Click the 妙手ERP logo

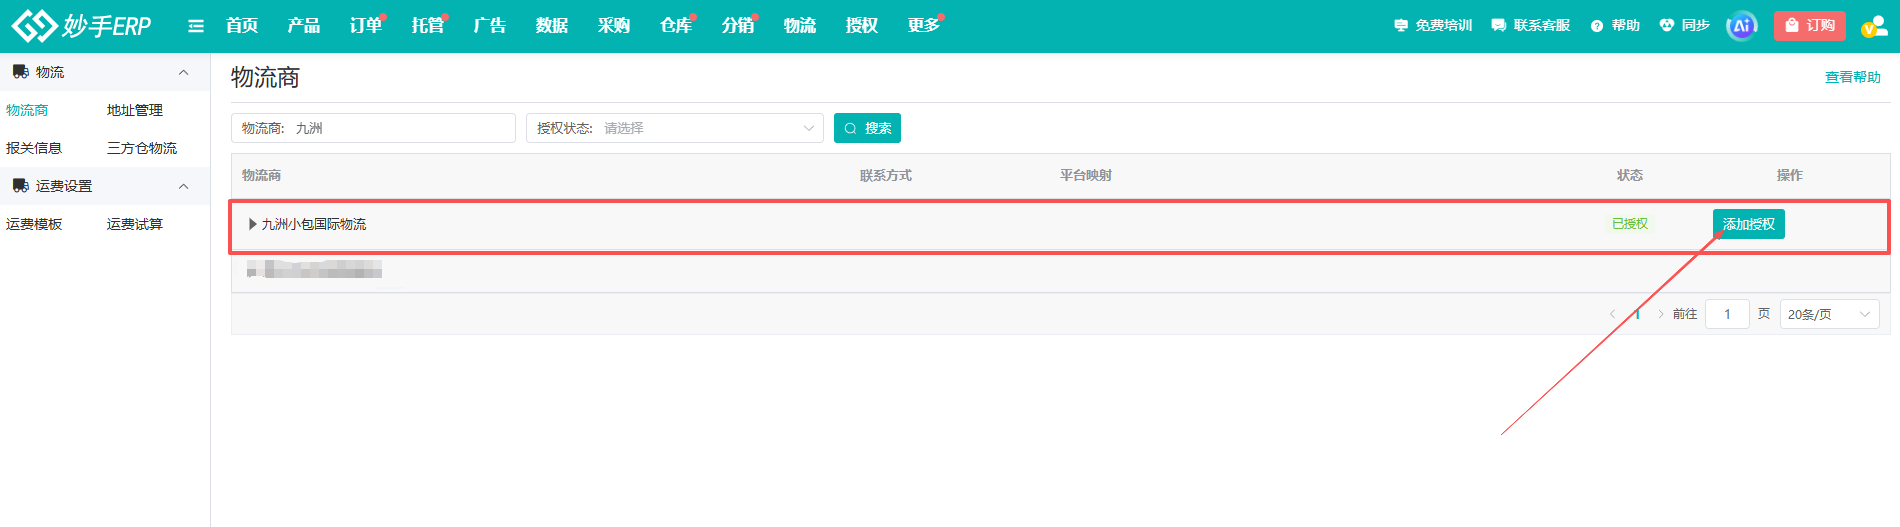[x=81, y=25]
